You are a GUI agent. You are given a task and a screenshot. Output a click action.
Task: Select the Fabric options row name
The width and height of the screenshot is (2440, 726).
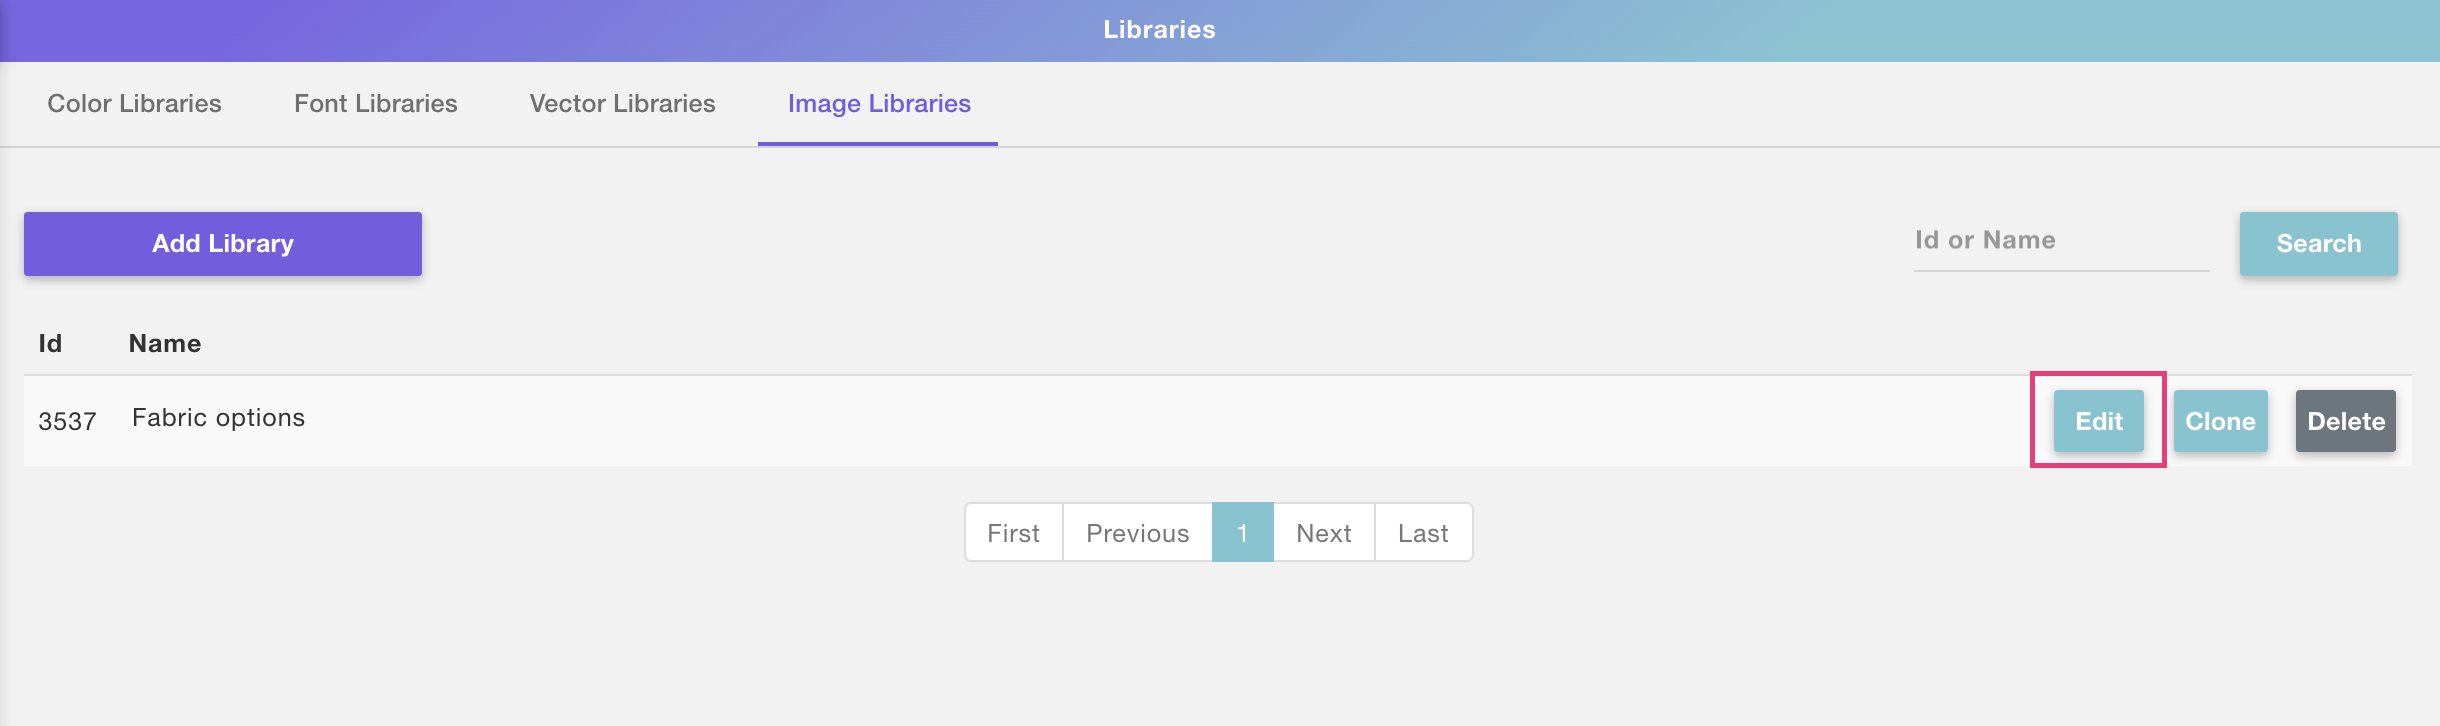[x=218, y=418]
